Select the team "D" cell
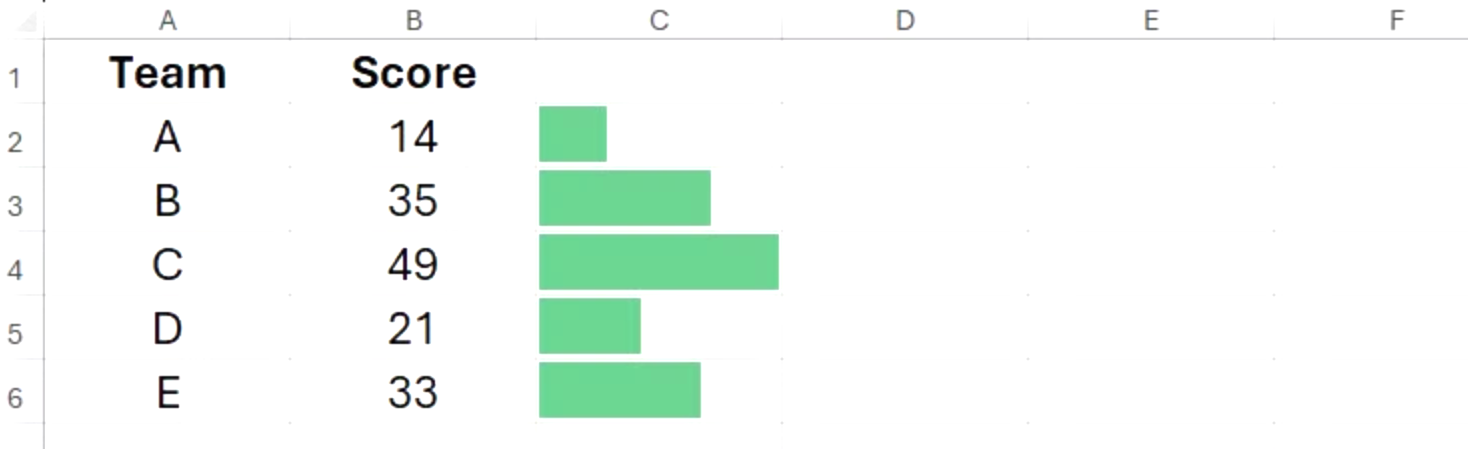This screenshot has height=449, width=1468. tap(167, 328)
